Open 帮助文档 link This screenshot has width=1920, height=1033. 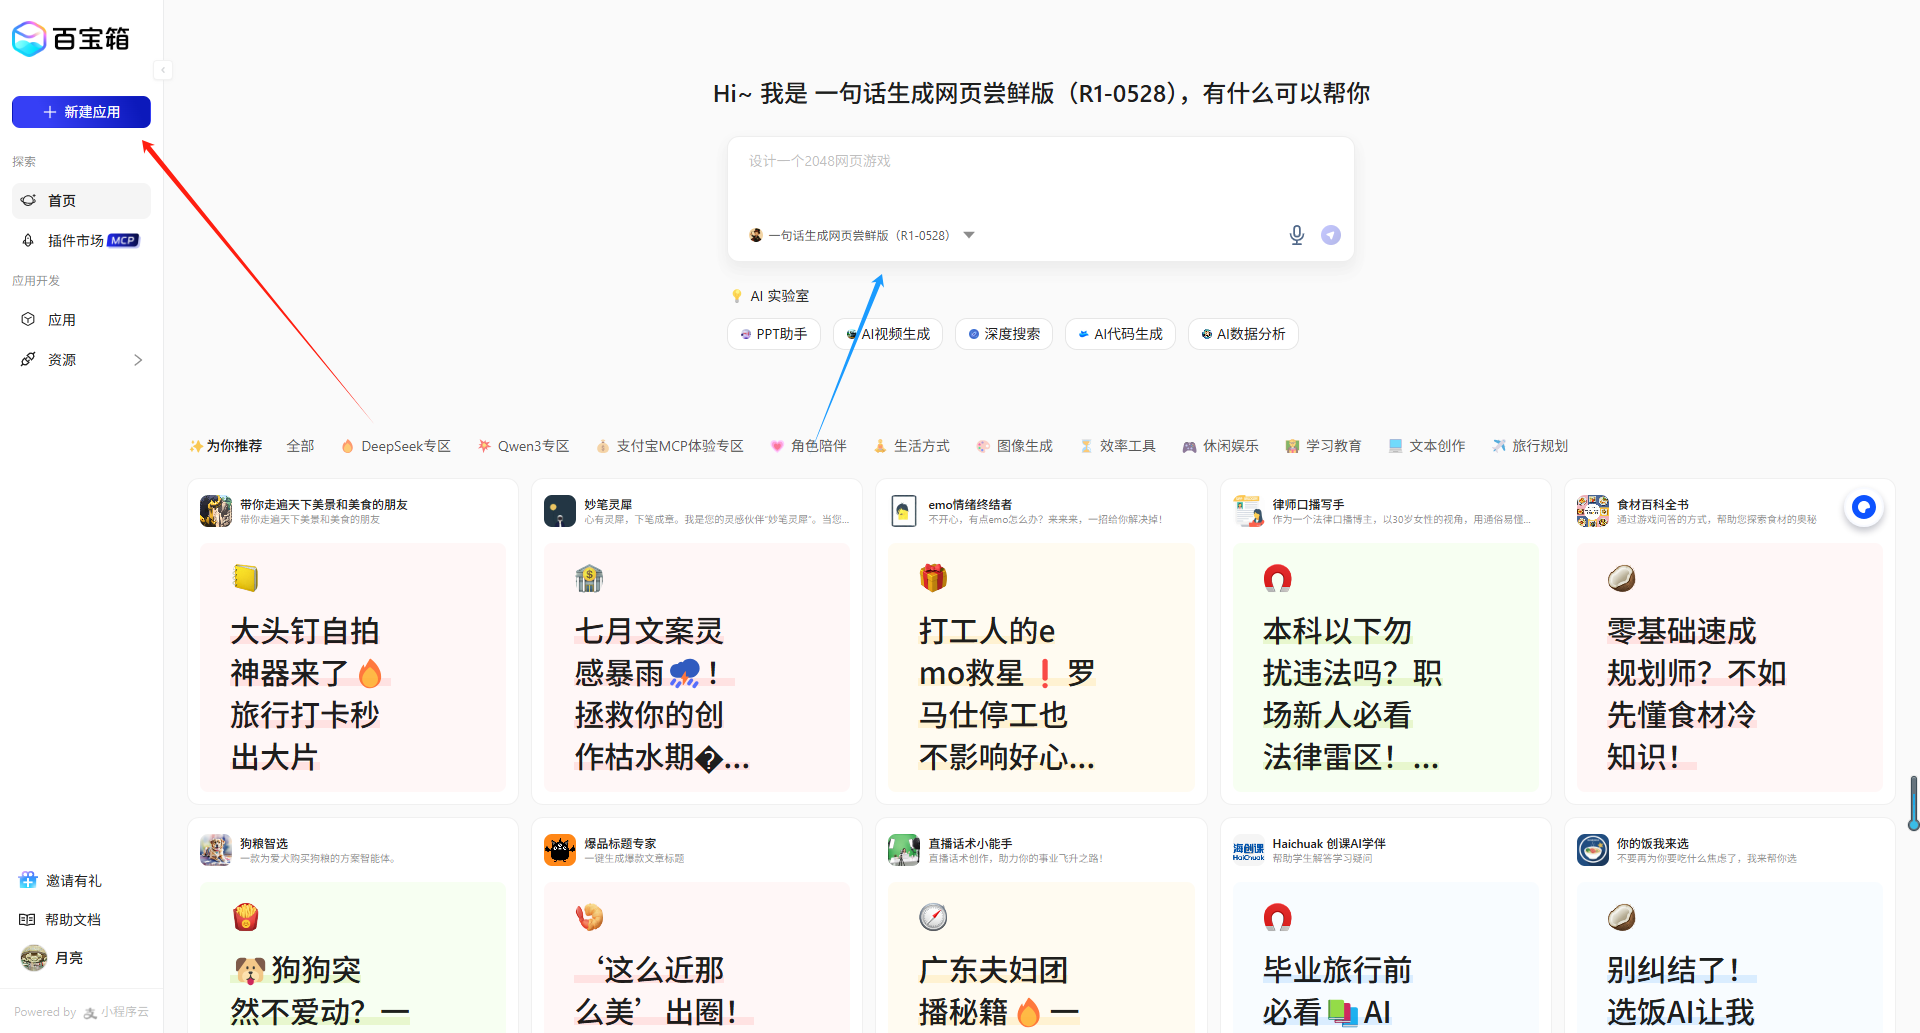pos(60,920)
